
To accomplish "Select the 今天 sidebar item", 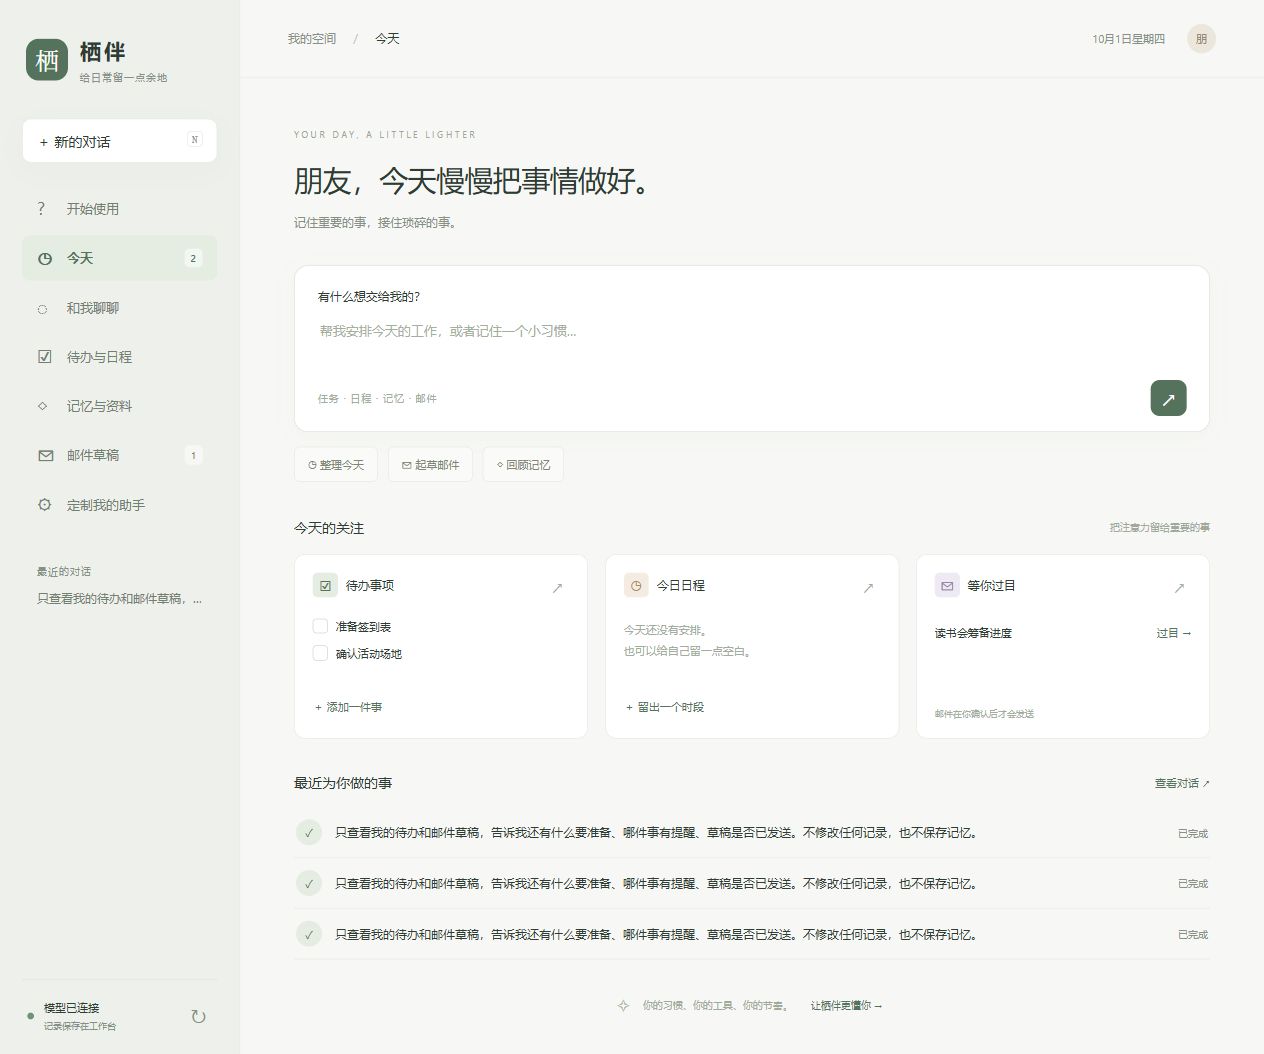I will coord(120,258).
